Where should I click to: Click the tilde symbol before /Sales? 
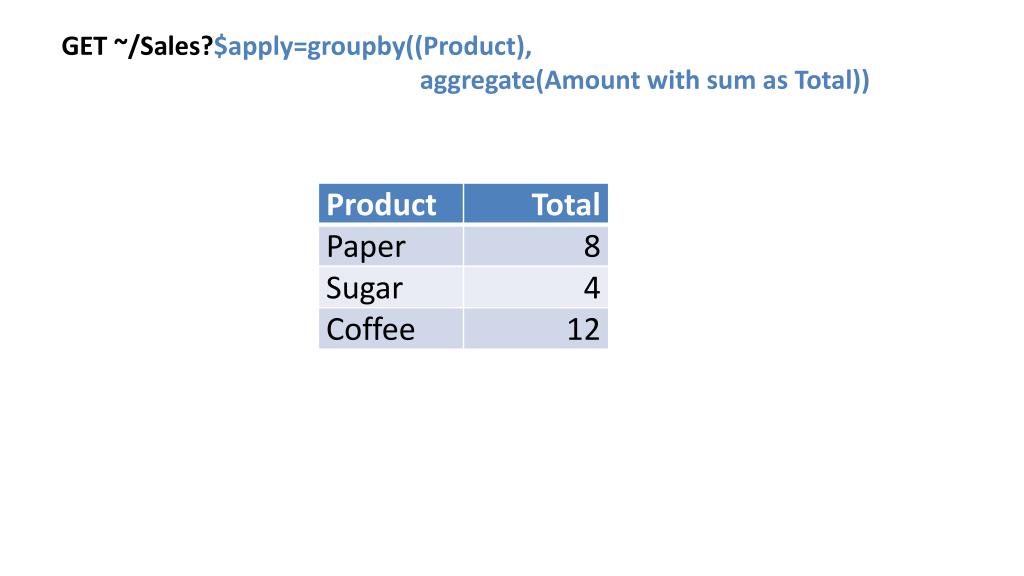tap(120, 43)
